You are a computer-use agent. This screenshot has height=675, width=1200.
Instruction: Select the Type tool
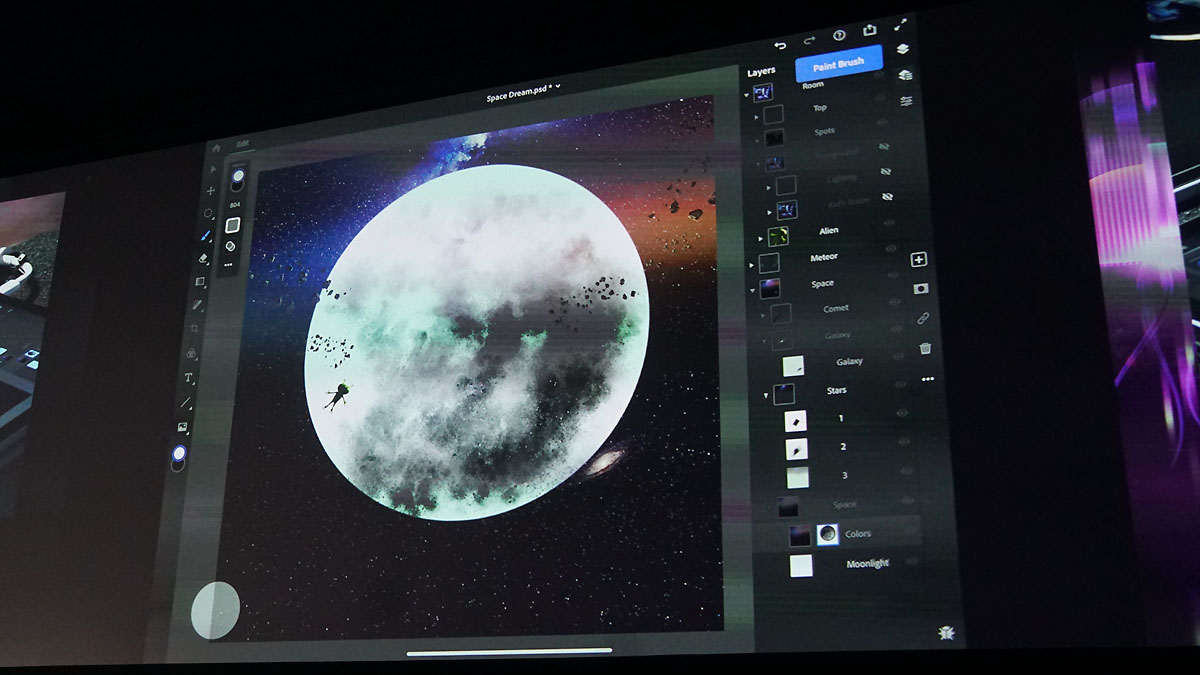[188, 378]
